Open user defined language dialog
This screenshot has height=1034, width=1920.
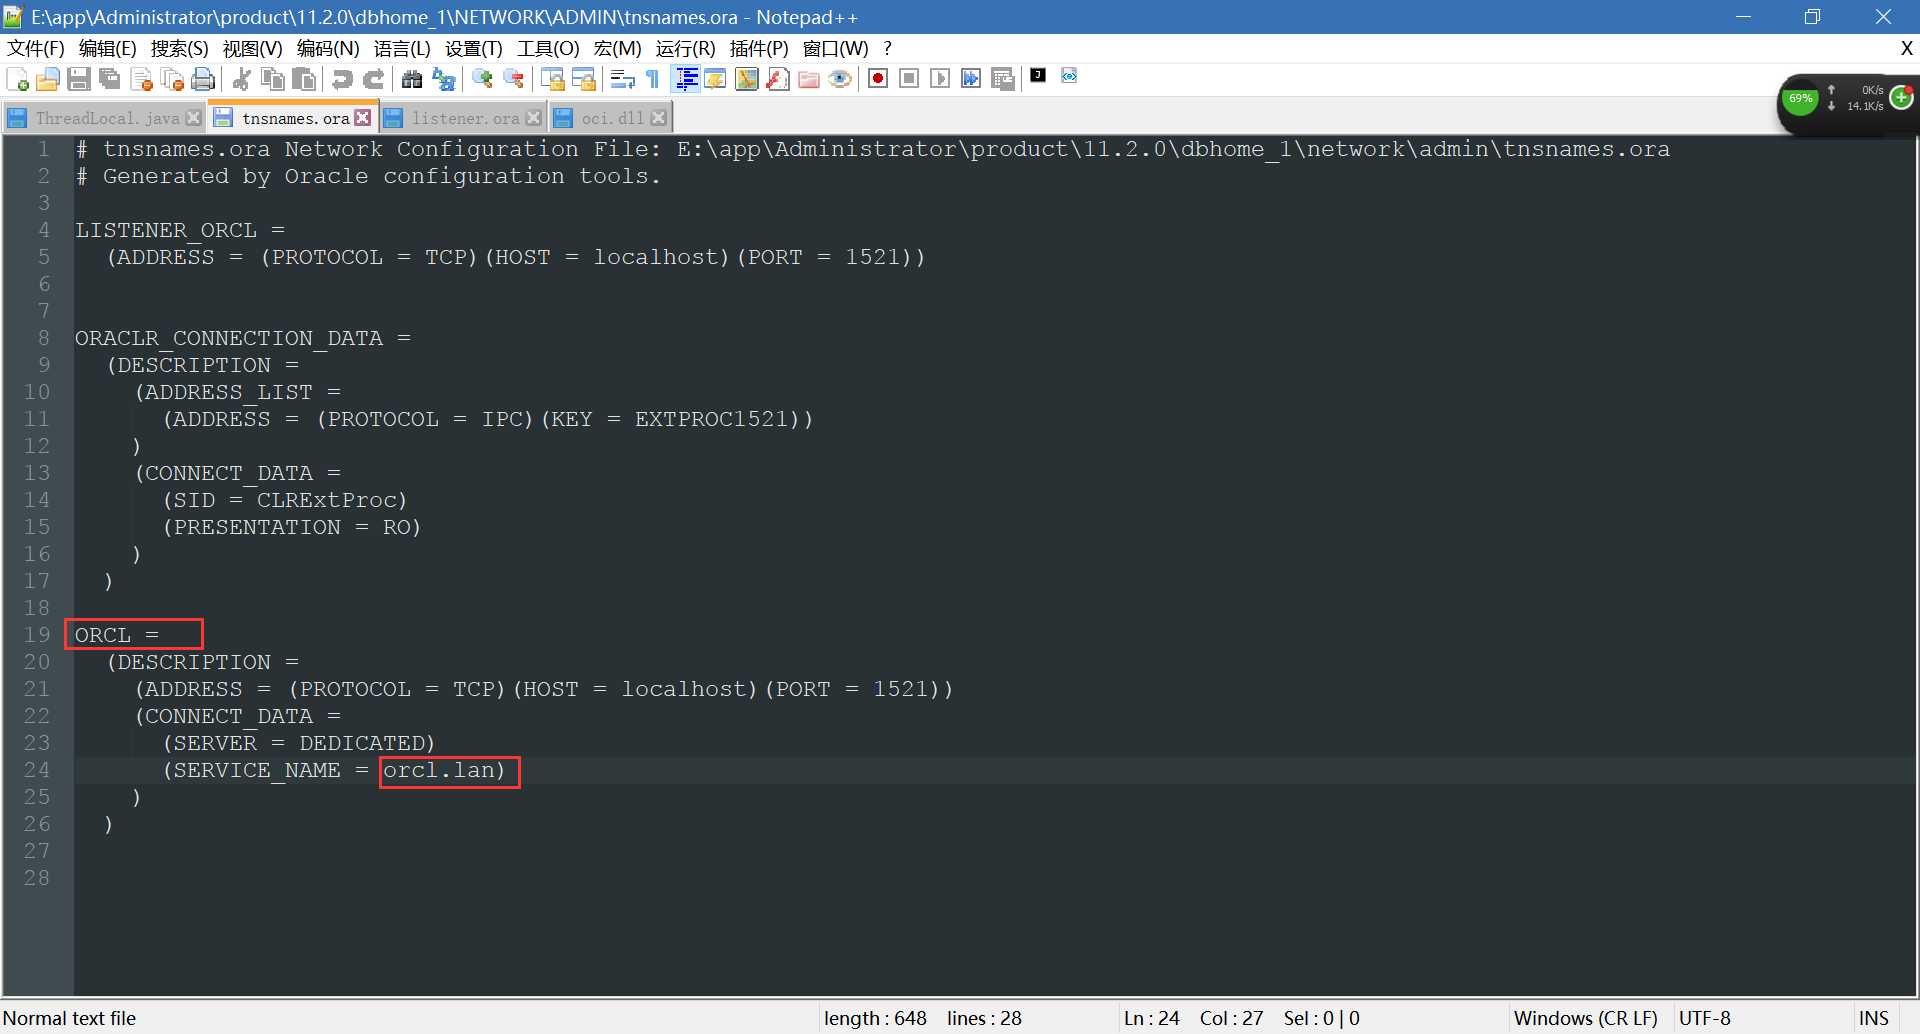(716, 80)
